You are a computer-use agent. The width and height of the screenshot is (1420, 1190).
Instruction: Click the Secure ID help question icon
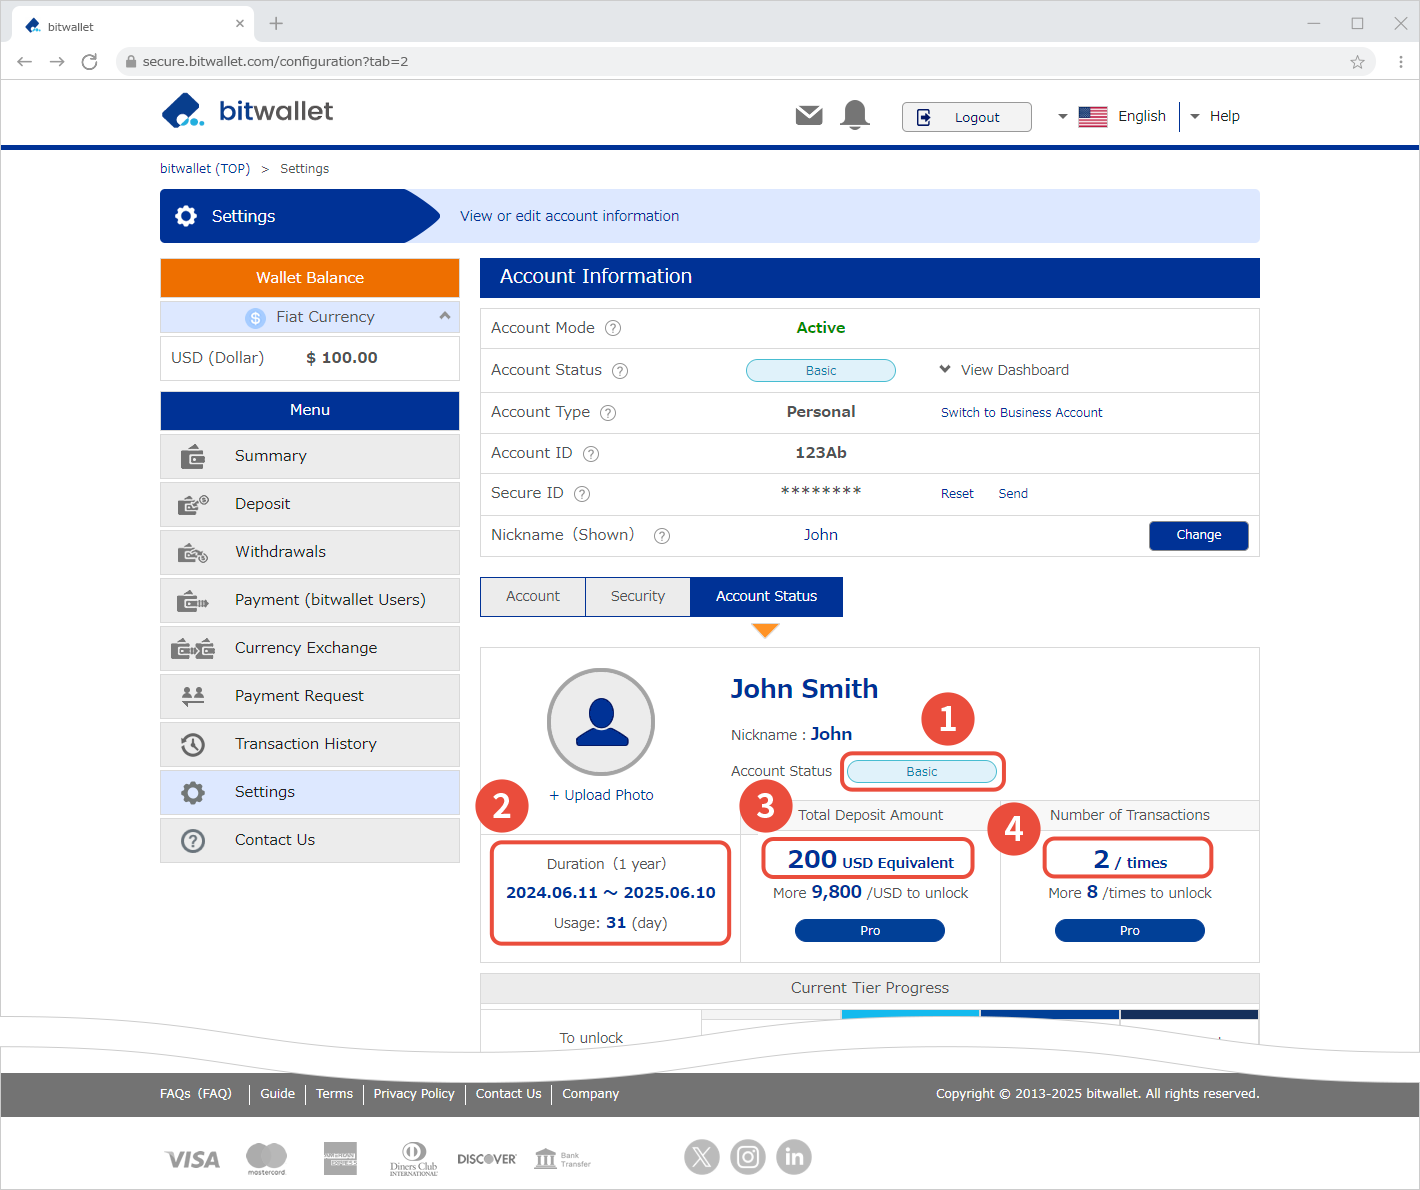click(x=582, y=494)
